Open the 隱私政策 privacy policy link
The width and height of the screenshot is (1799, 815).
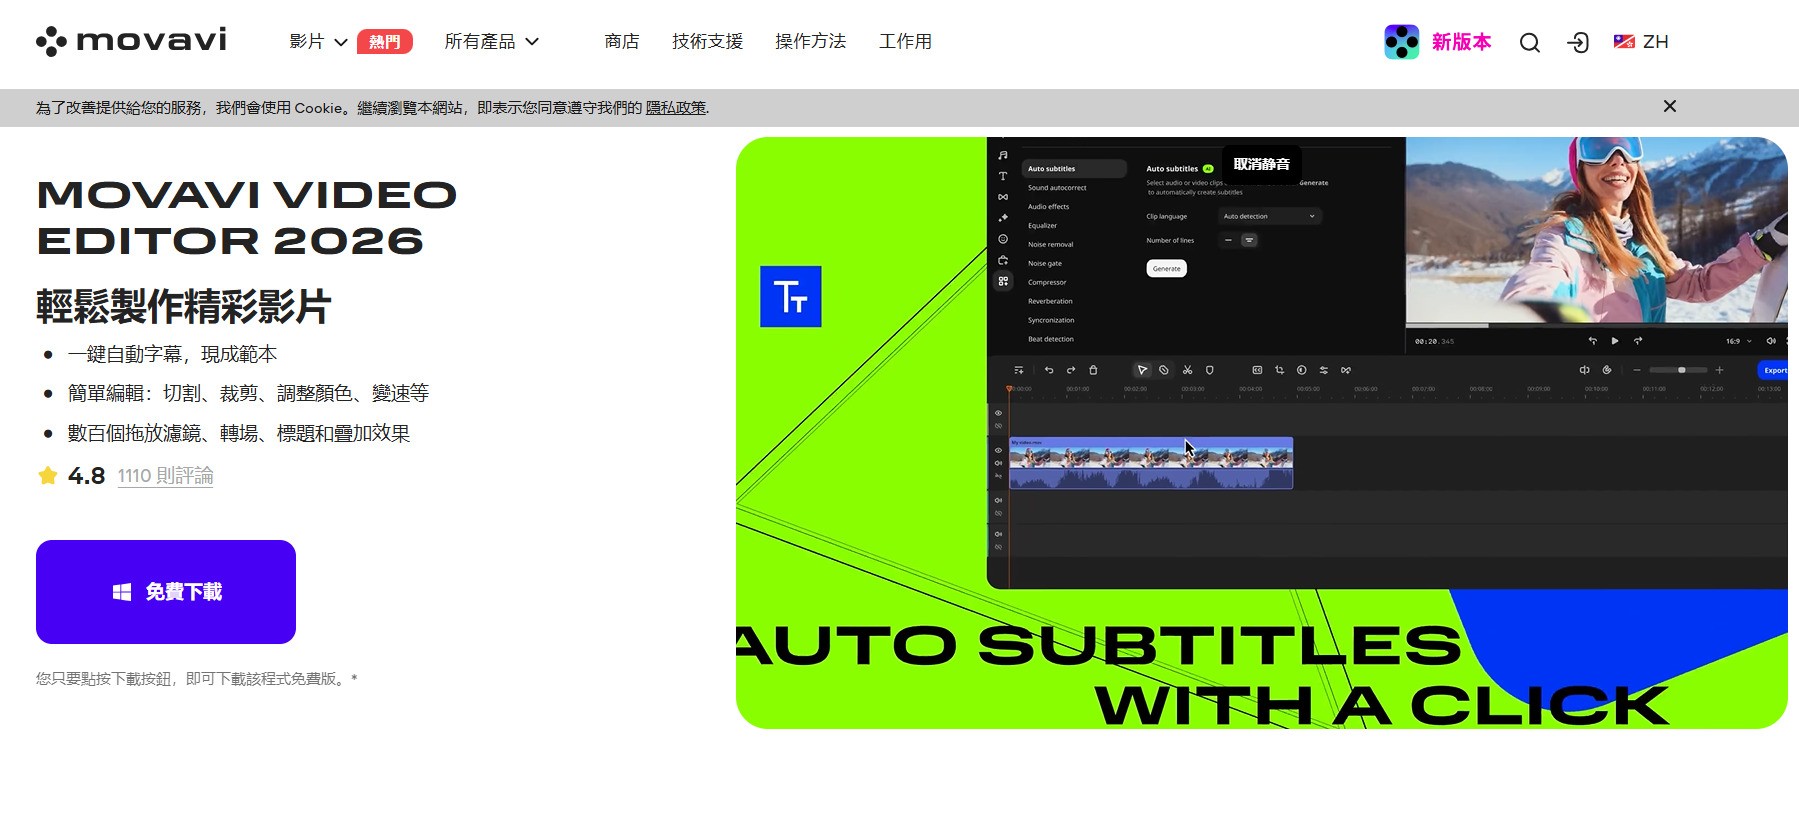coord(676,108)
